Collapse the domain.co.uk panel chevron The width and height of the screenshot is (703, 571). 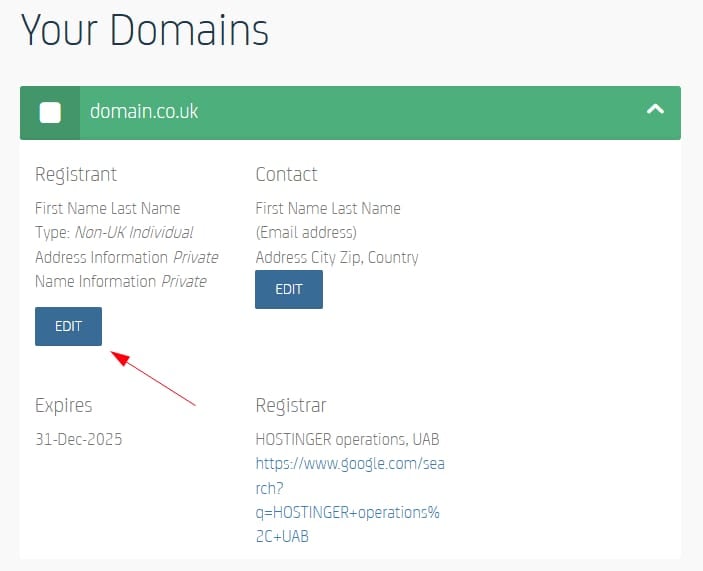coord(655,109)
